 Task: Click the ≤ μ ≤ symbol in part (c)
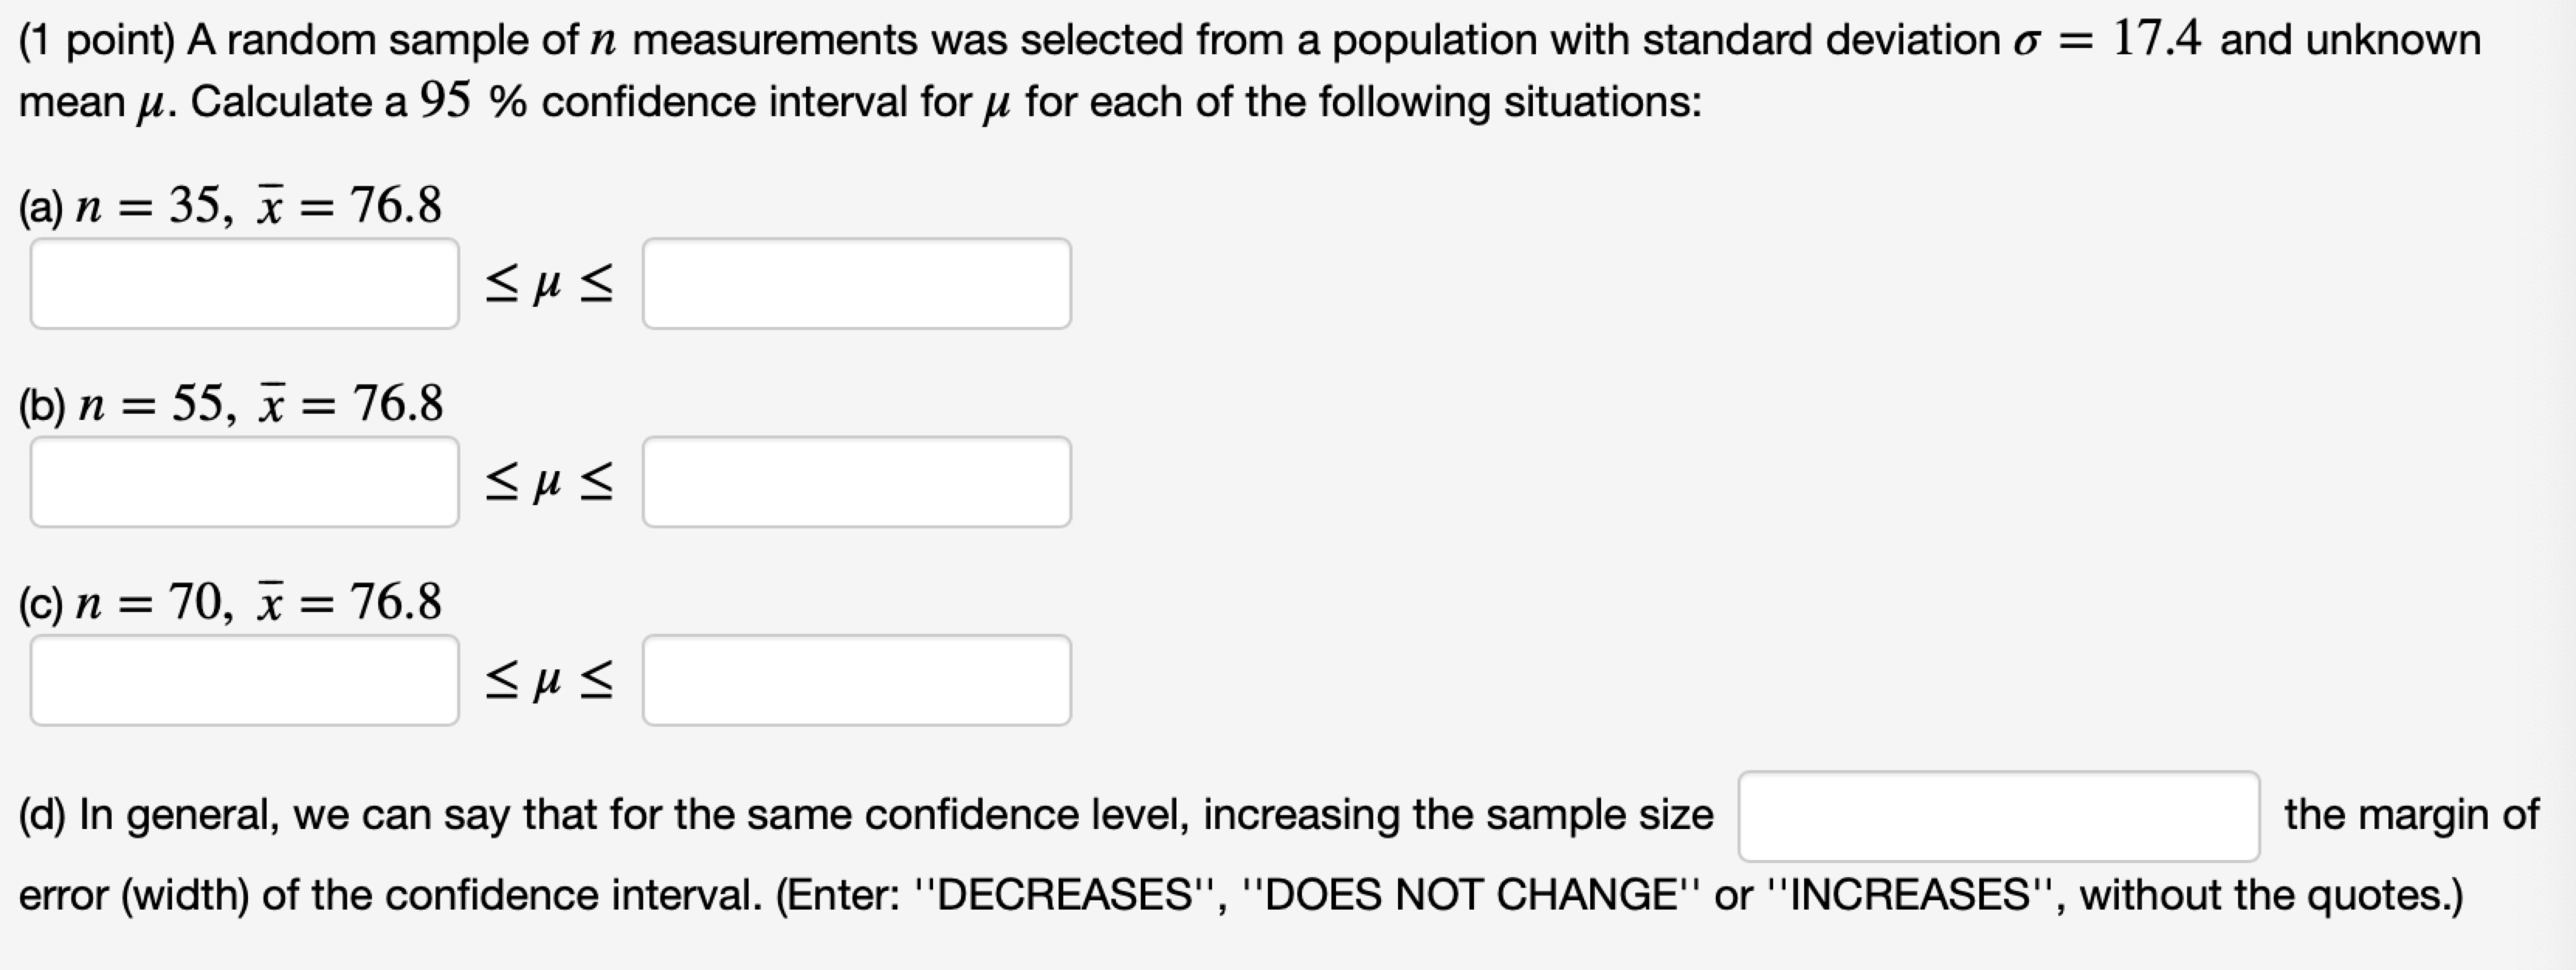[549, 681]
